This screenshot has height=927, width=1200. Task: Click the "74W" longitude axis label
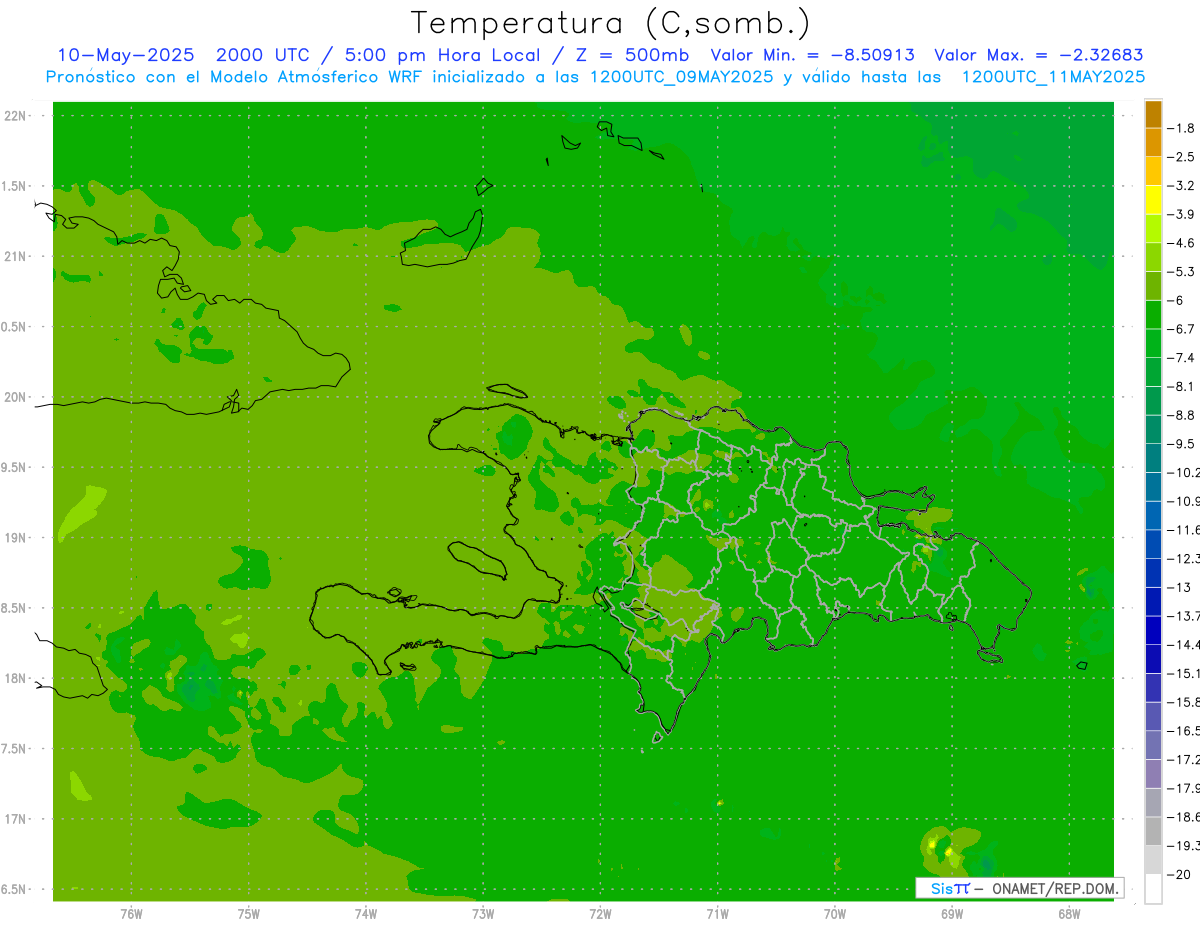point(366,914)
